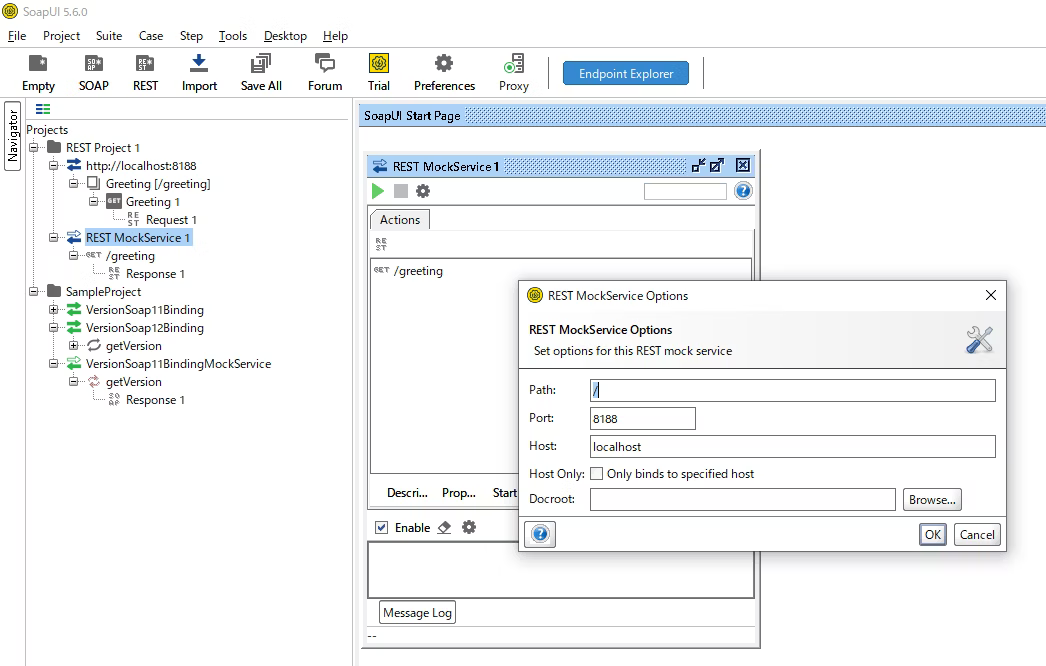Viewport: 1046px width, 666px height.
Task: Open the Trial icon in toolbar
Action: [x=379, y=64]
